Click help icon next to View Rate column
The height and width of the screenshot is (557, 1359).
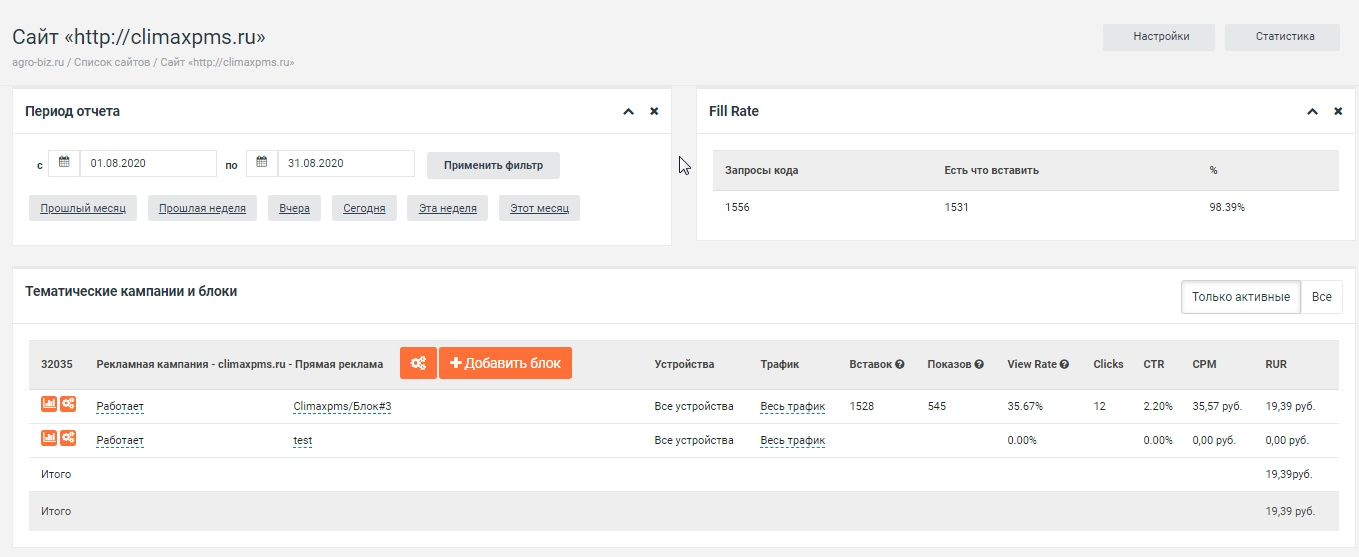click(1064, 364)
